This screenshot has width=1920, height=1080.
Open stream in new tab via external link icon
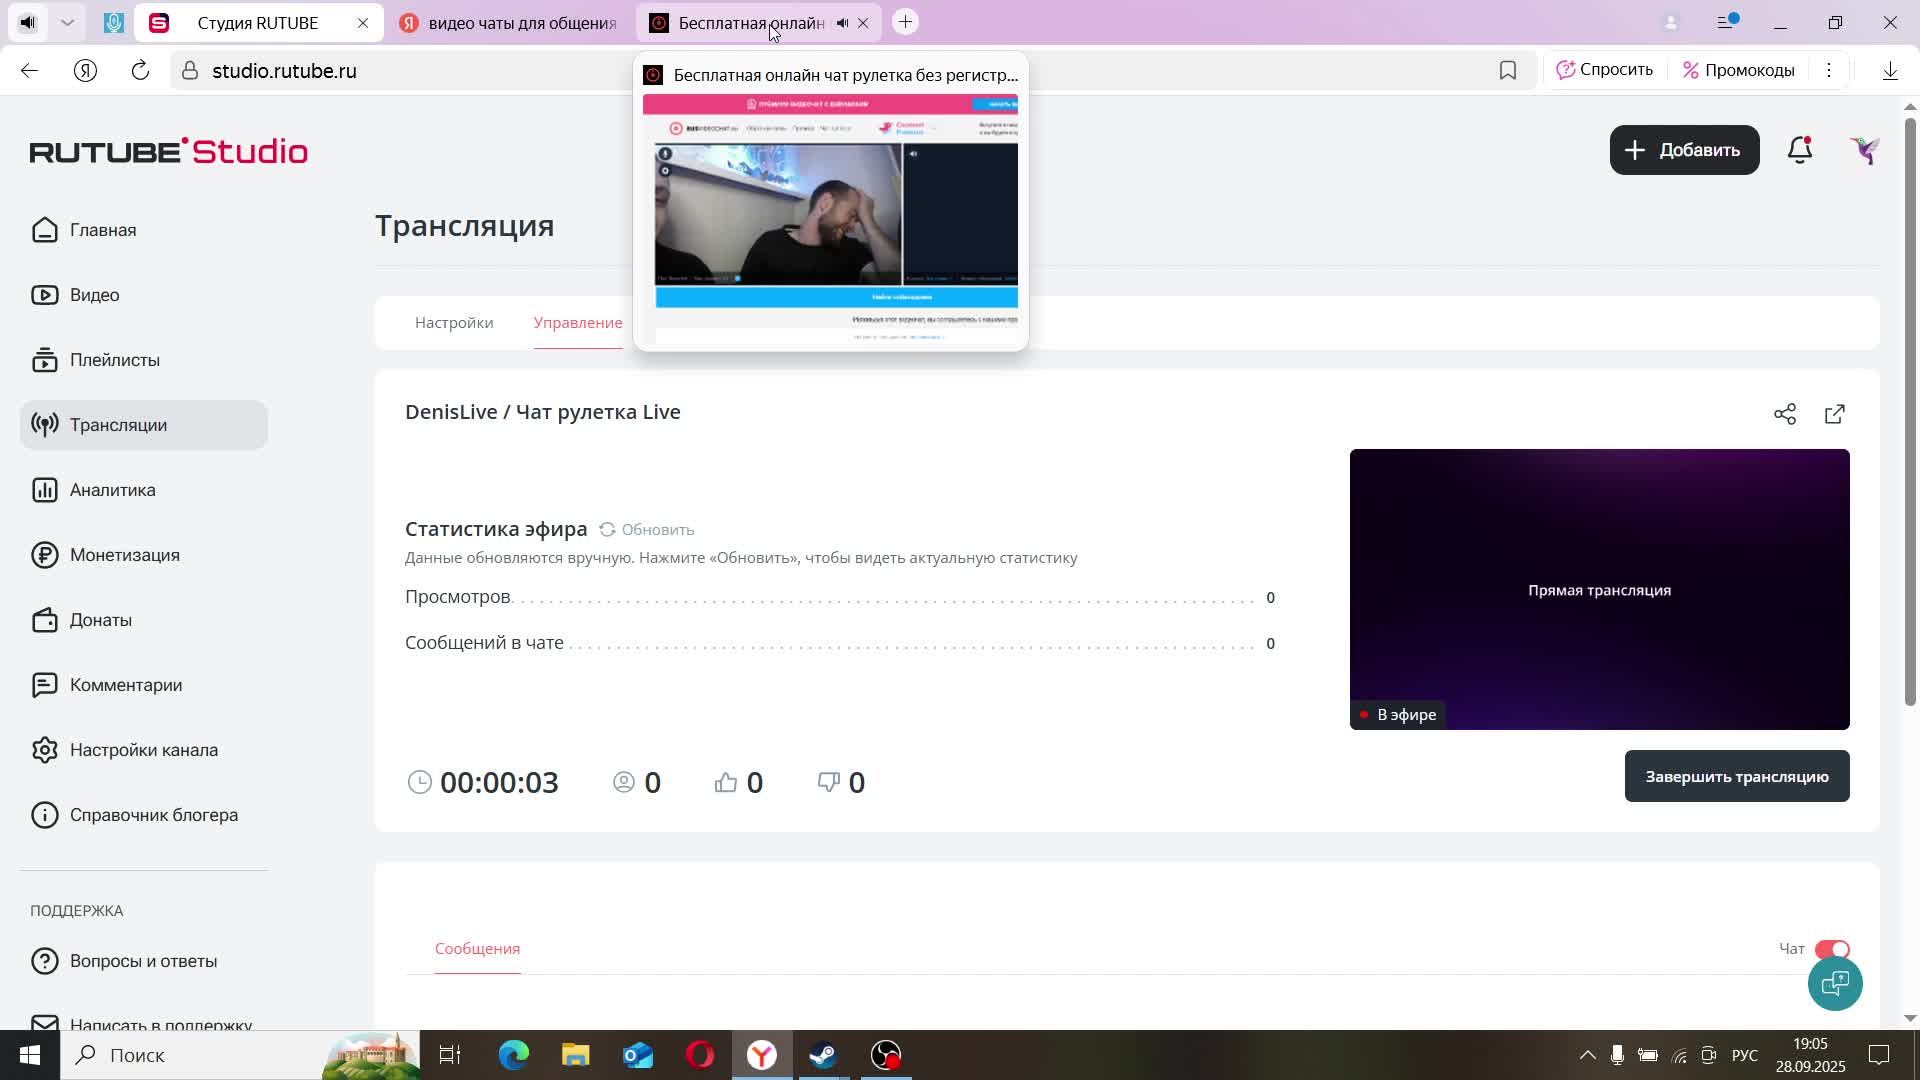pyautogui.click(x=1835, y=413)
